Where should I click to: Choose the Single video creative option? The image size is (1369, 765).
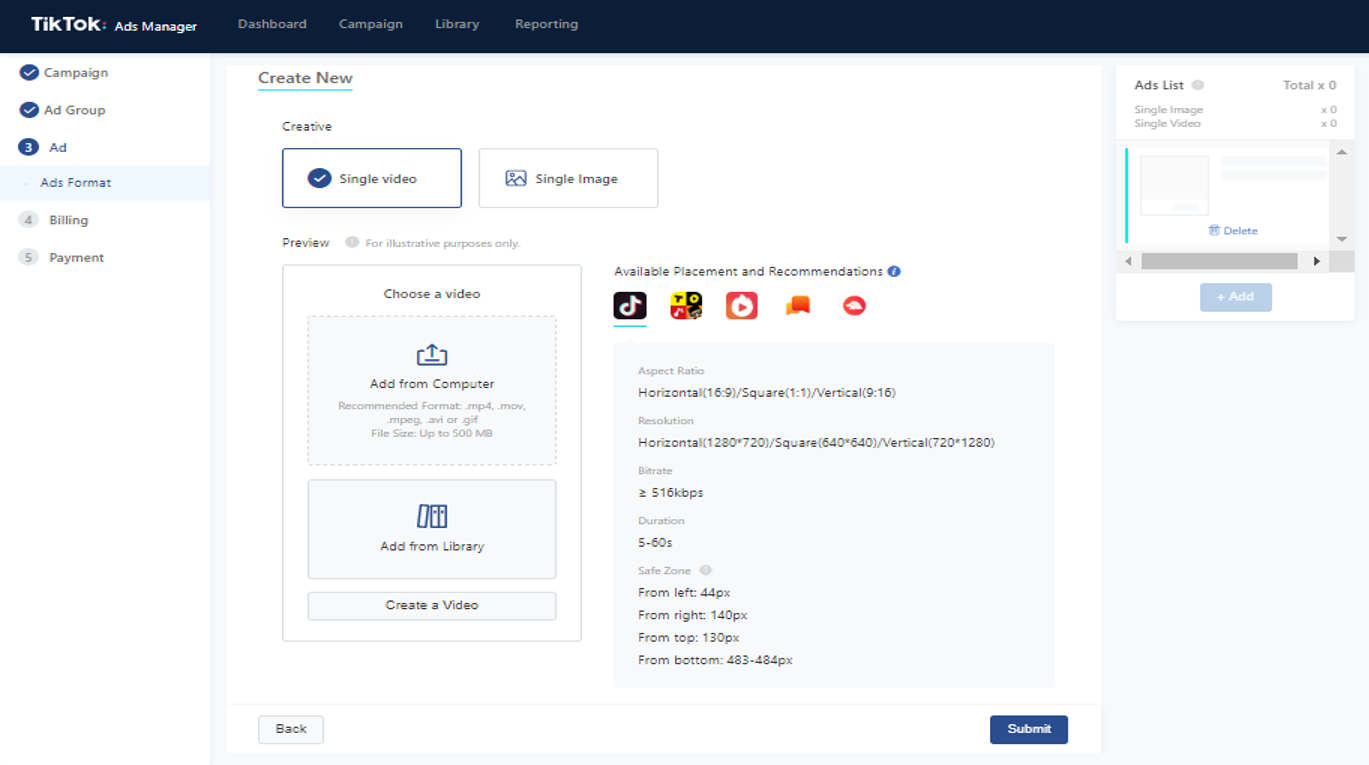pyautogui.click(x=372, y=178)
